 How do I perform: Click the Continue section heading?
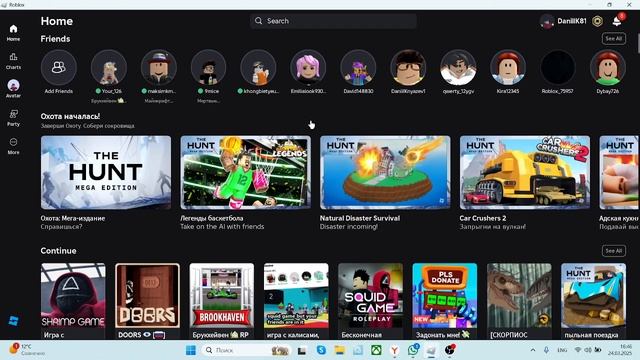[x=58, y=251]
